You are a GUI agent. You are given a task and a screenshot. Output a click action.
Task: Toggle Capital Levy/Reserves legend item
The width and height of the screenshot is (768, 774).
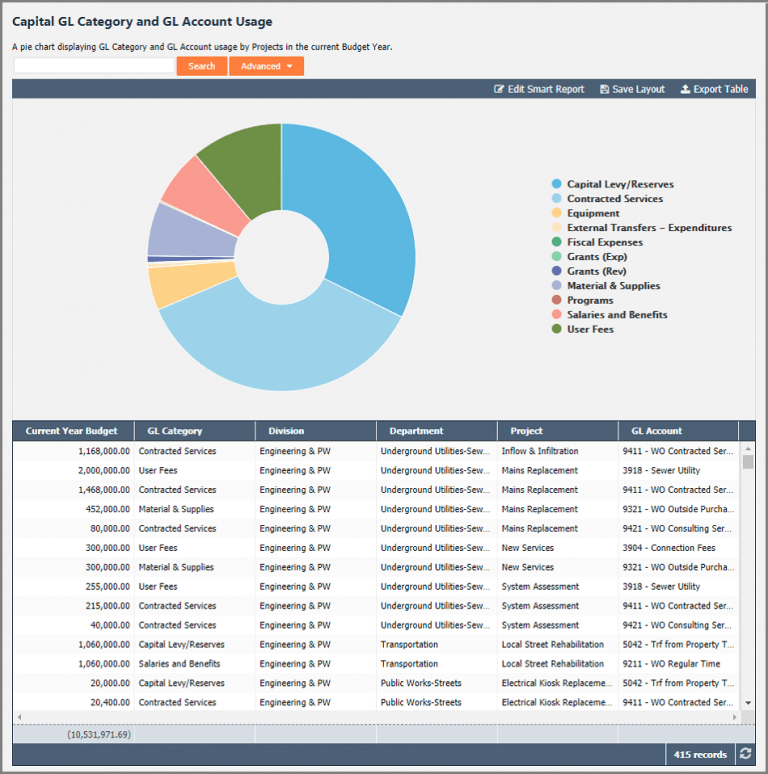(619, 184)
